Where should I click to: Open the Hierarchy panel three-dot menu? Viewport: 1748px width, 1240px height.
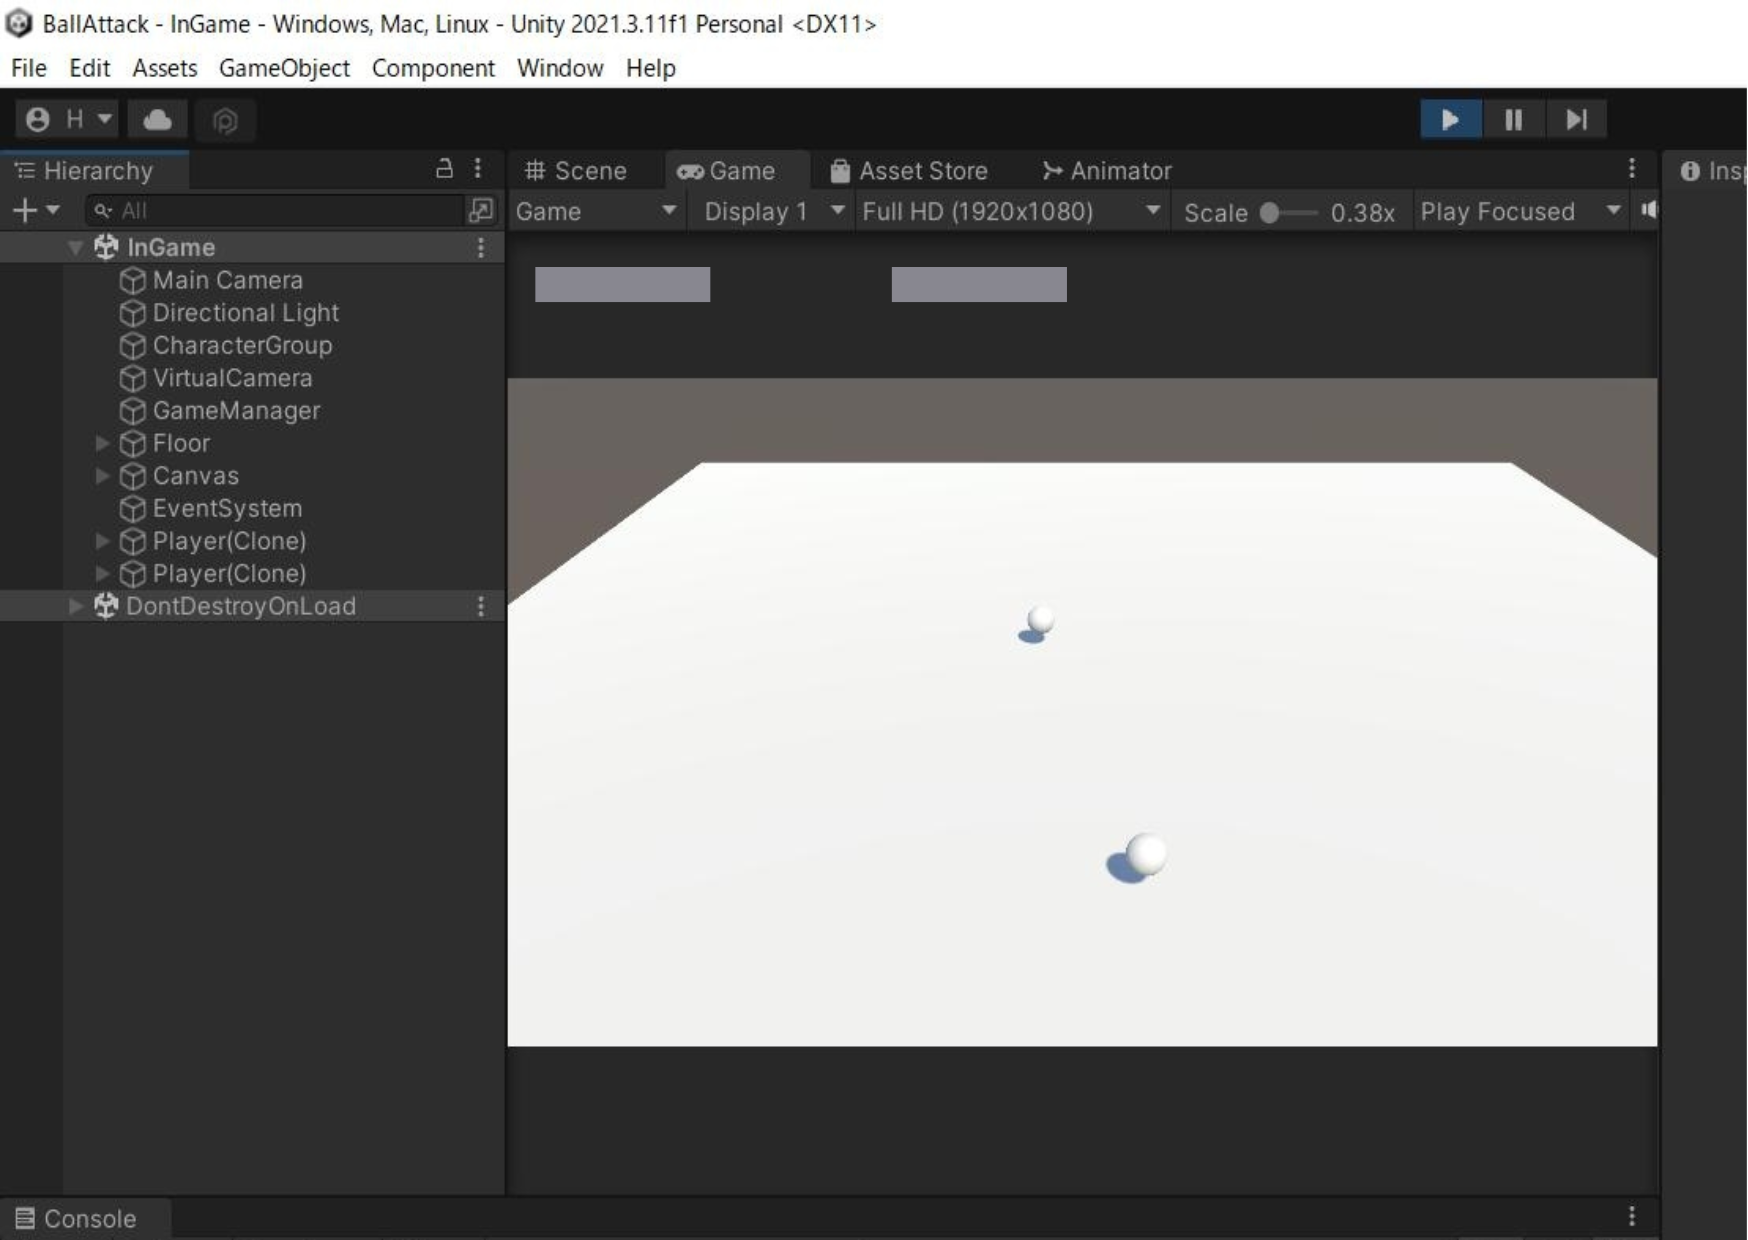tap(478, 169)
